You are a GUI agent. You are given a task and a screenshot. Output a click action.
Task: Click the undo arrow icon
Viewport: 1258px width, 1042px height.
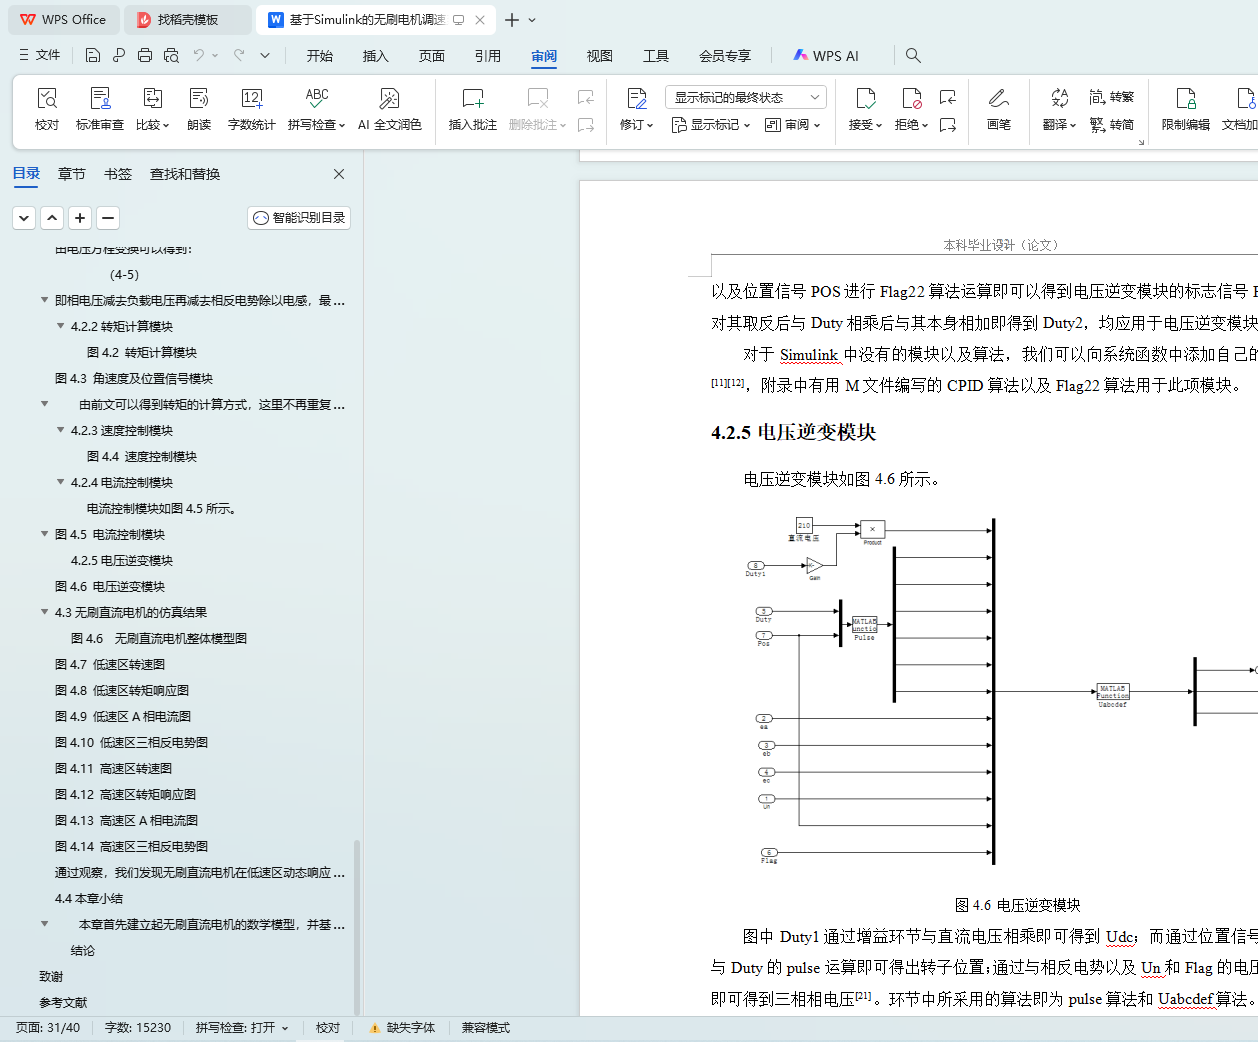[x=199, y=55]
